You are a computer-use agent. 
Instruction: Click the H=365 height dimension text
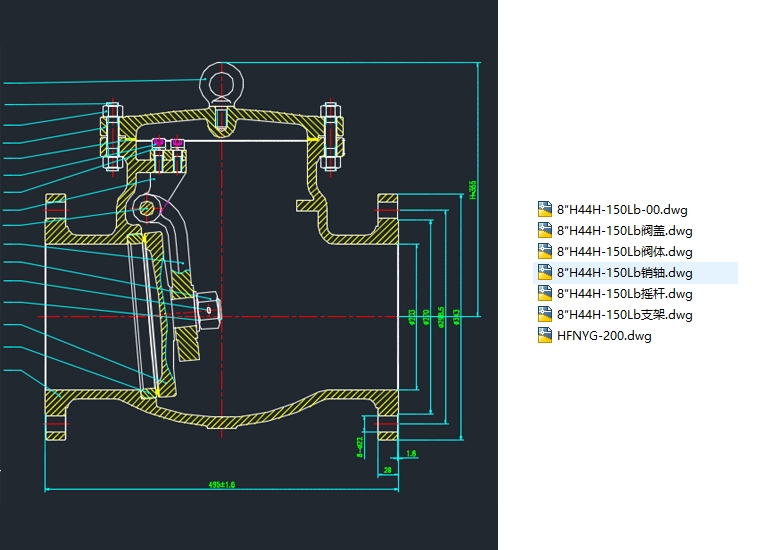(473, 190)
